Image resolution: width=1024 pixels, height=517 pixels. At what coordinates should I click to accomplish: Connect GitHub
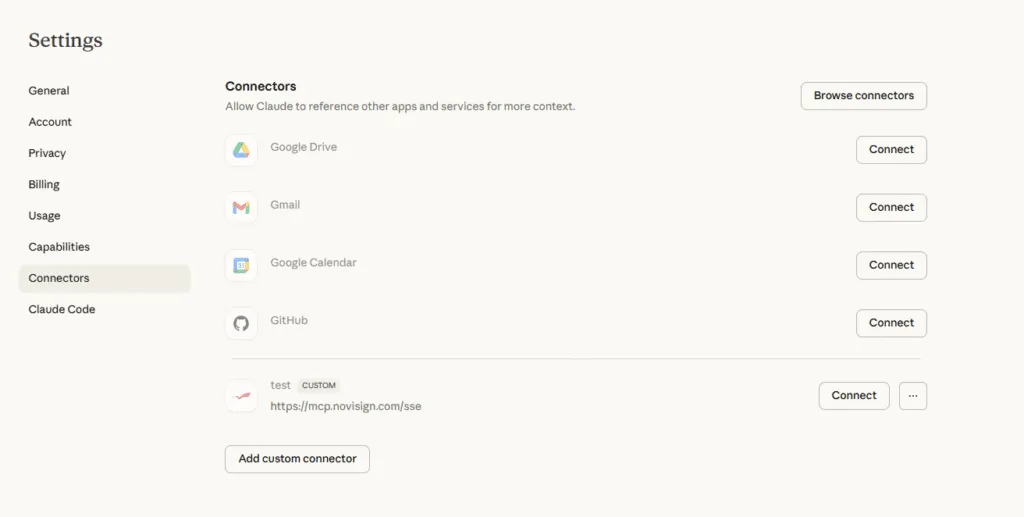(x=891, y=323)
